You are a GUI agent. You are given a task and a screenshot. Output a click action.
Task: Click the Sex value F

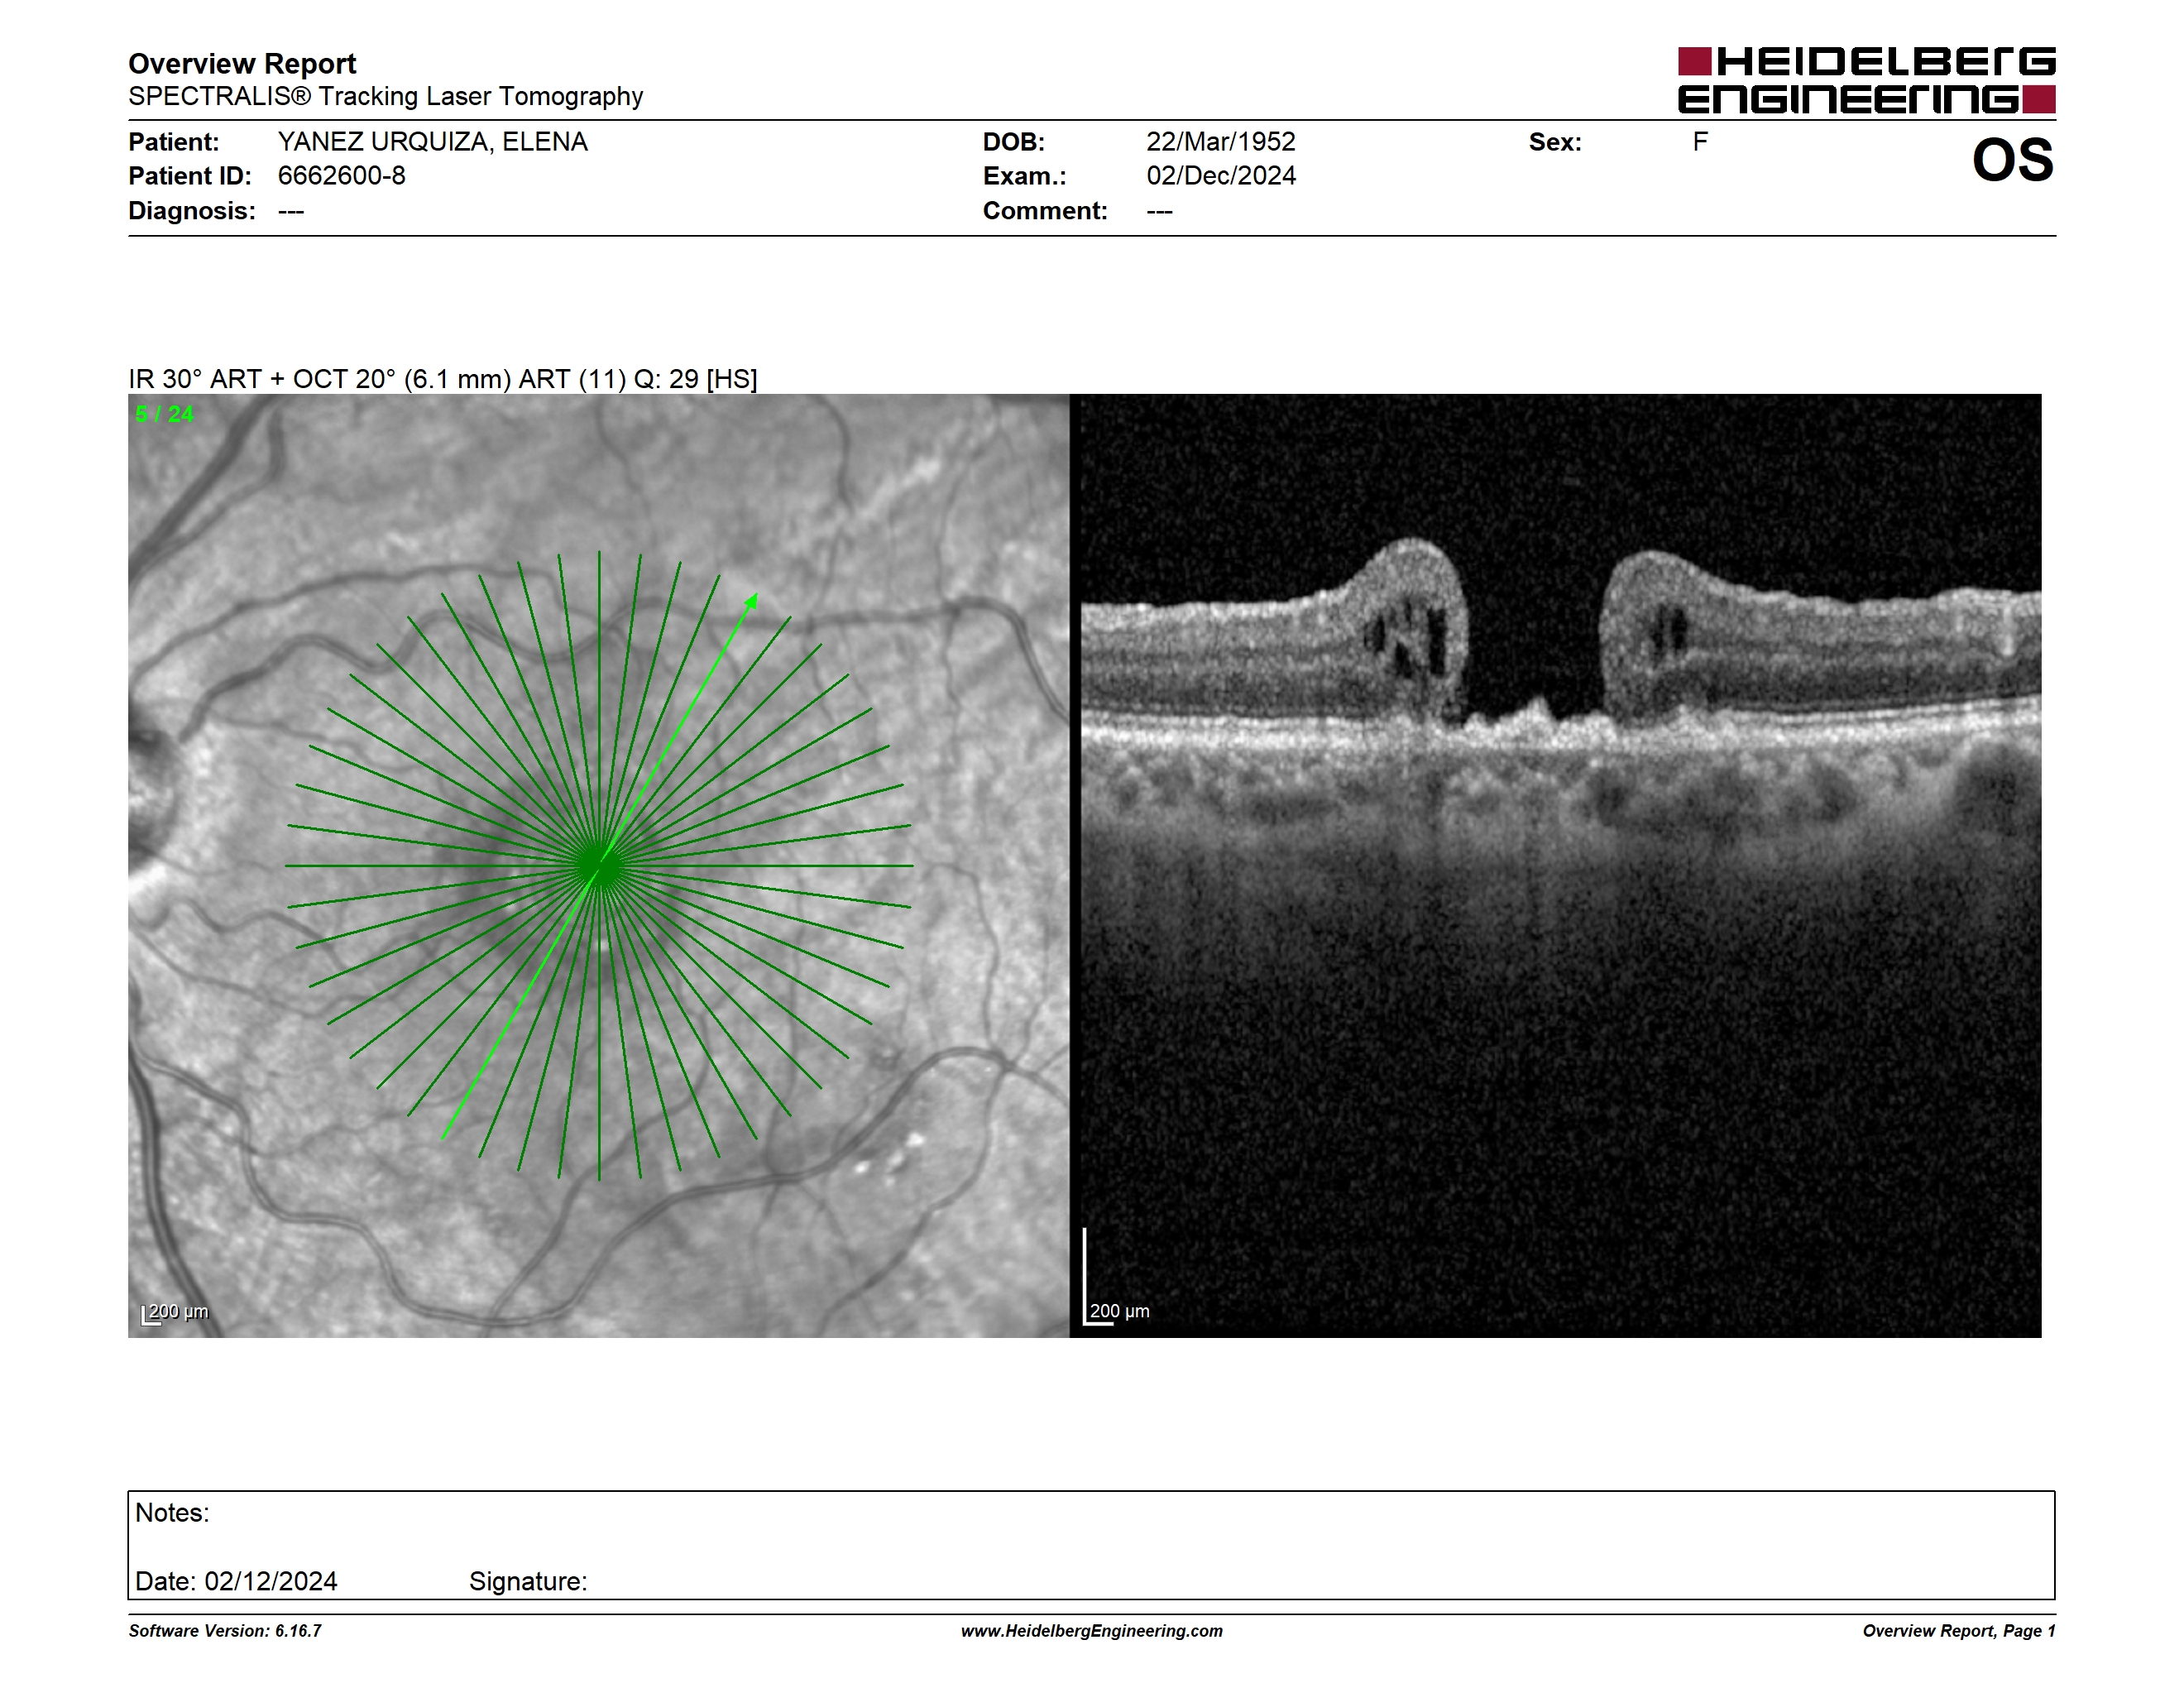click(1700, 142)
